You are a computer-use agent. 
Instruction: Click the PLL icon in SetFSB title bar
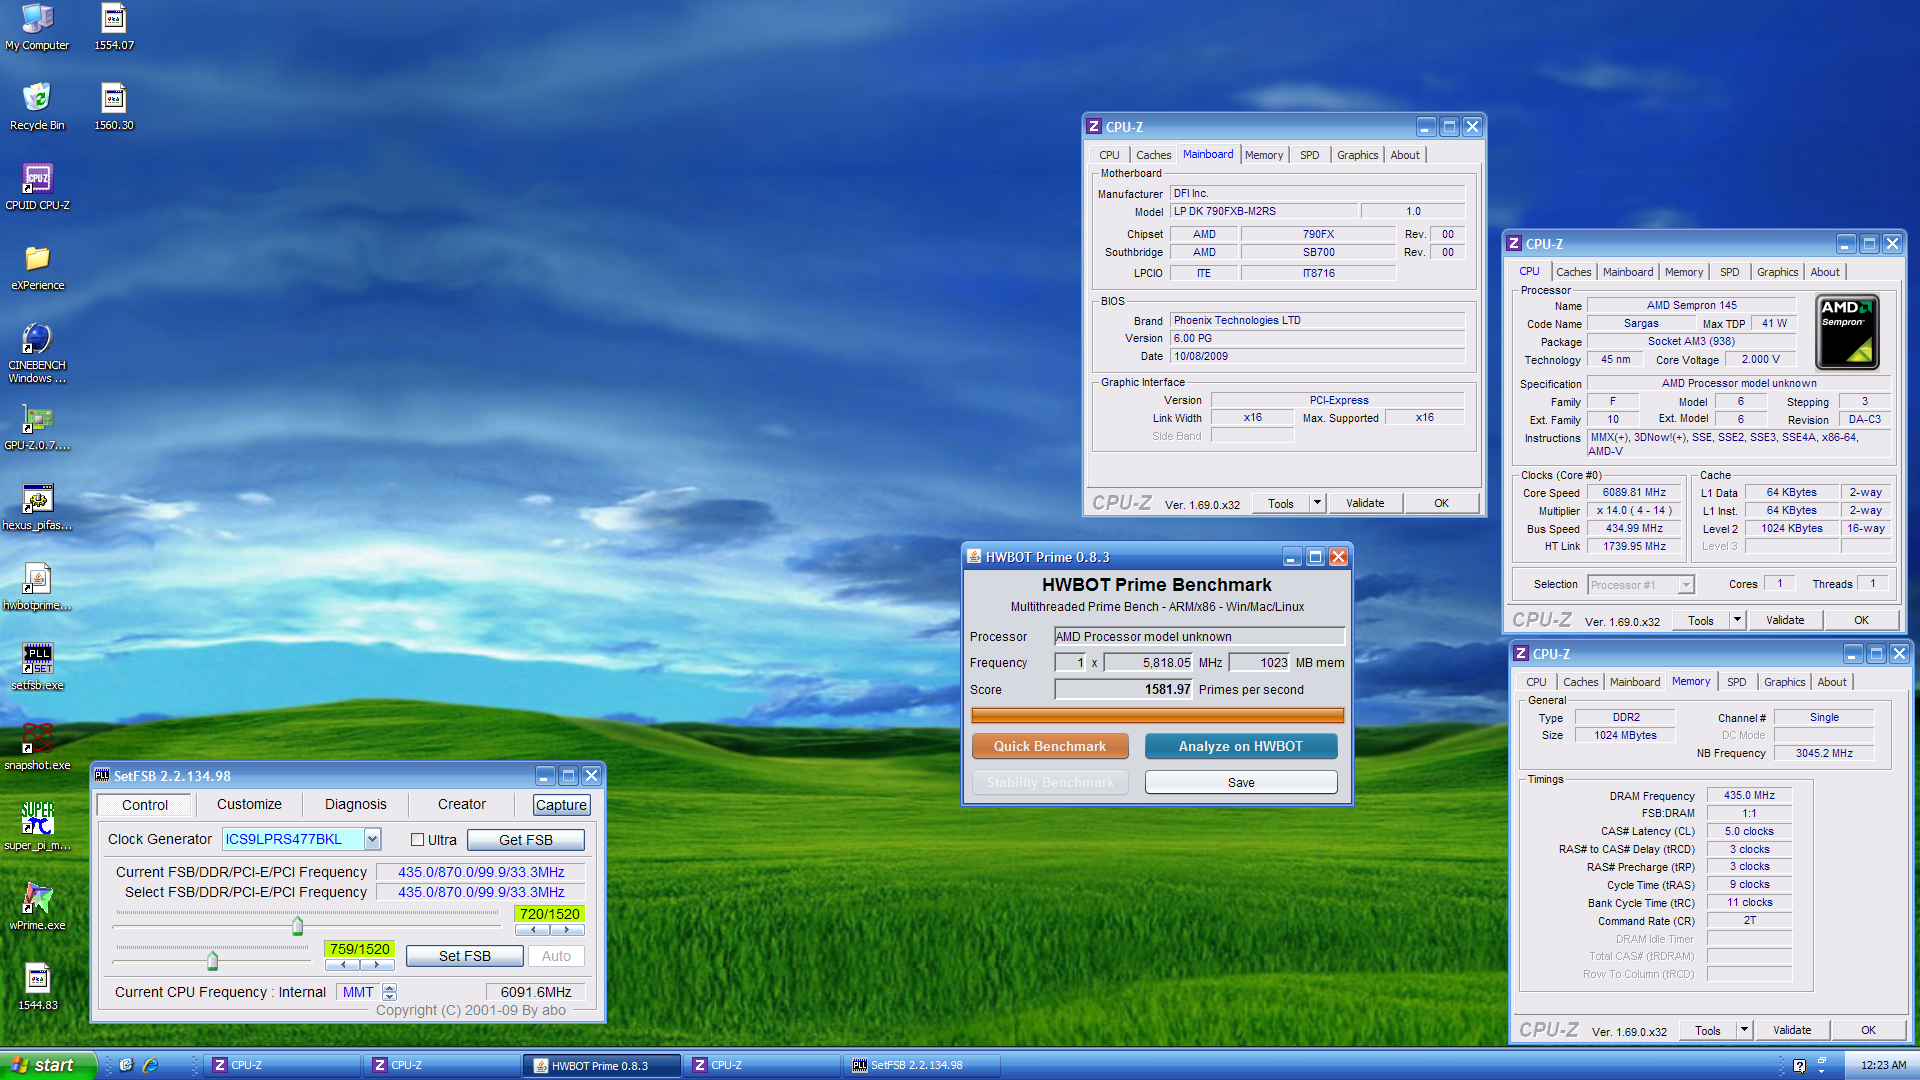coord(102,775)
